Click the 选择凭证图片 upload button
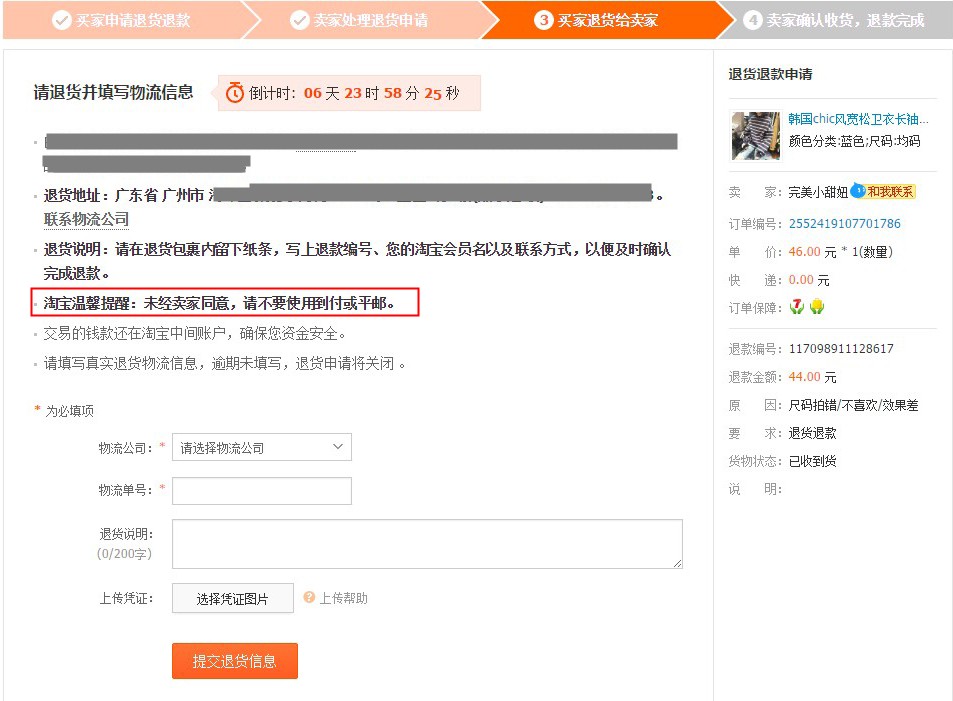This screenshot has width=953, height=701. click(x=233, y=599)
